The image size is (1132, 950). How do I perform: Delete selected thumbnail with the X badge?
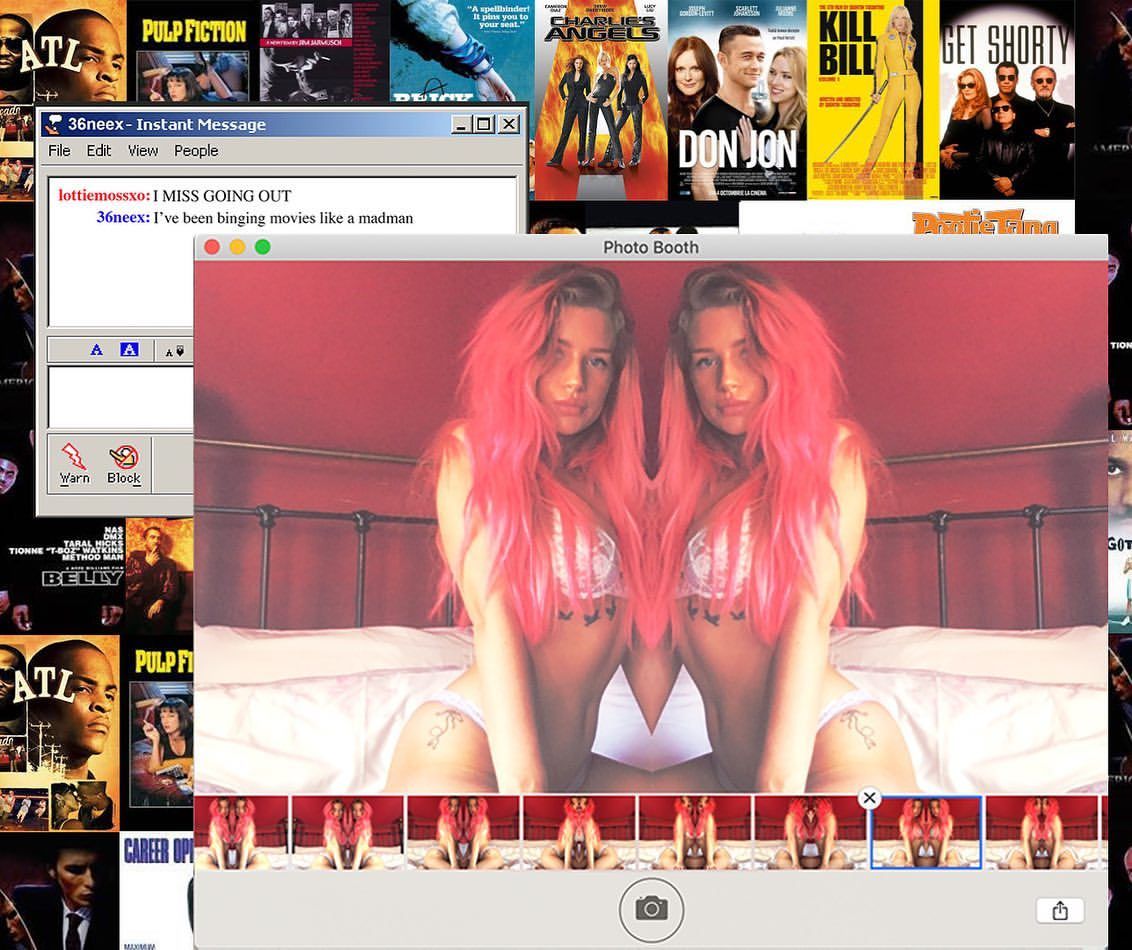[x=869, y=797]
